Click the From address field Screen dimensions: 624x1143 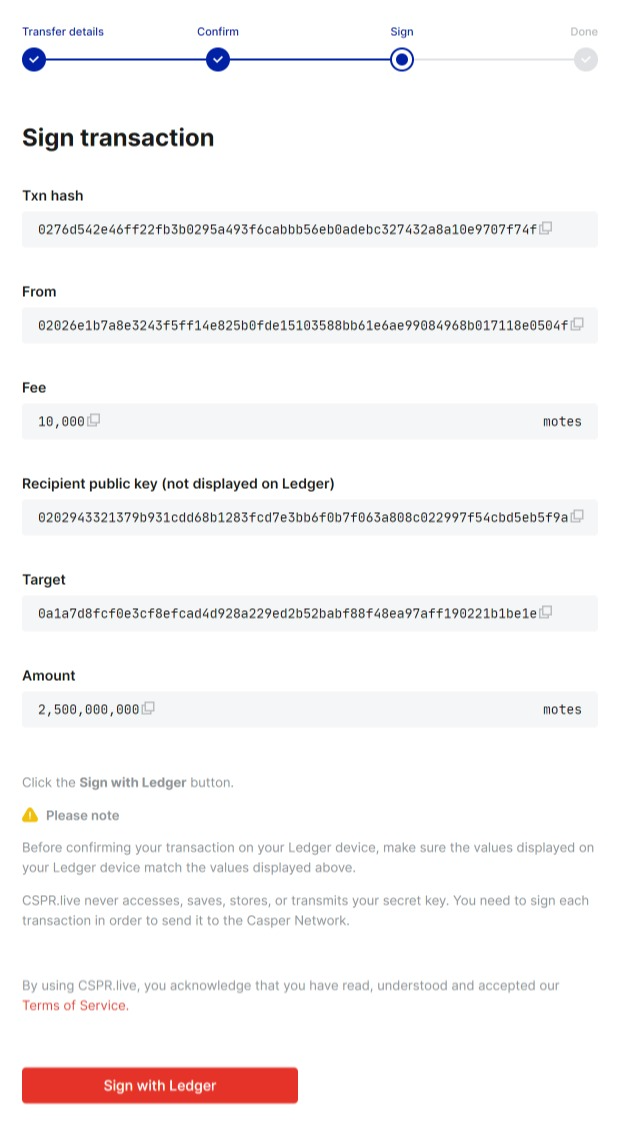tap(300, 325)
